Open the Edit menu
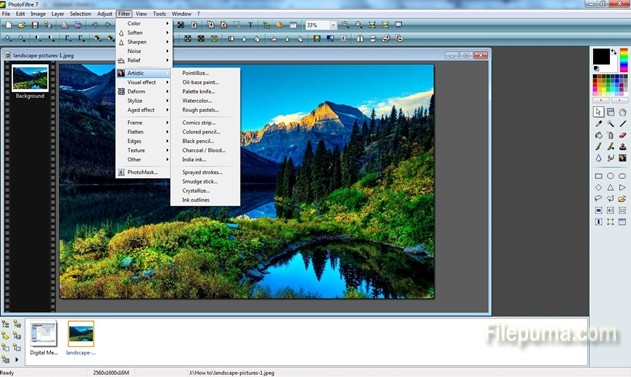Viewport: 631px width, 377px height. click(x=20, y=14)
